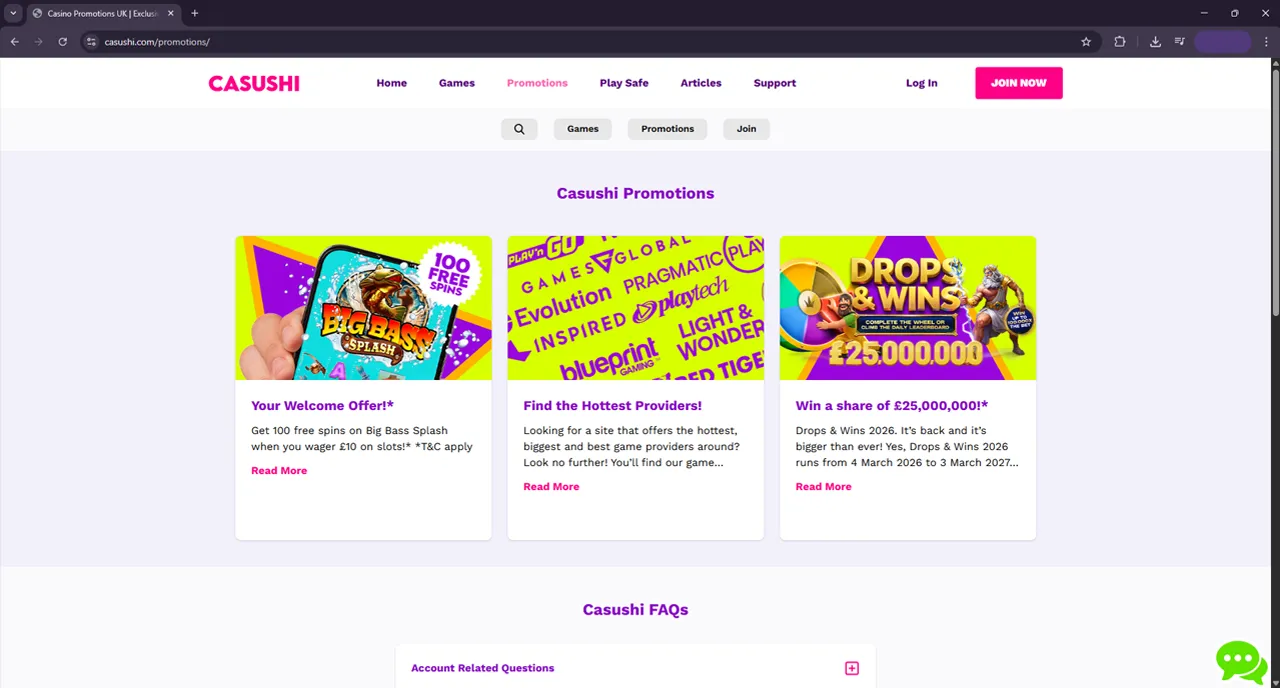Select the Promotions quick filter chip
This screenshot has height=688, width=1280.
point(667,129)
